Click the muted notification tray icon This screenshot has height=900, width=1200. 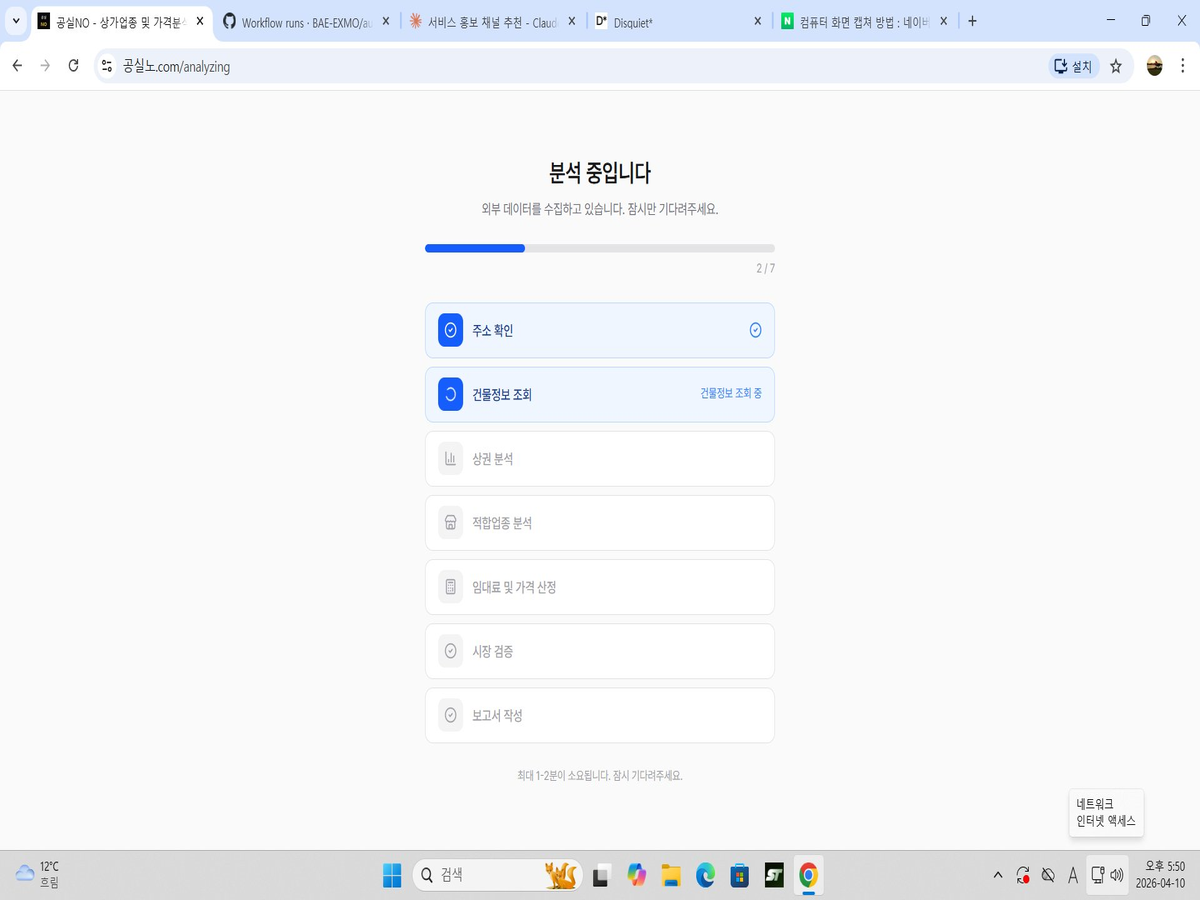1048,876
